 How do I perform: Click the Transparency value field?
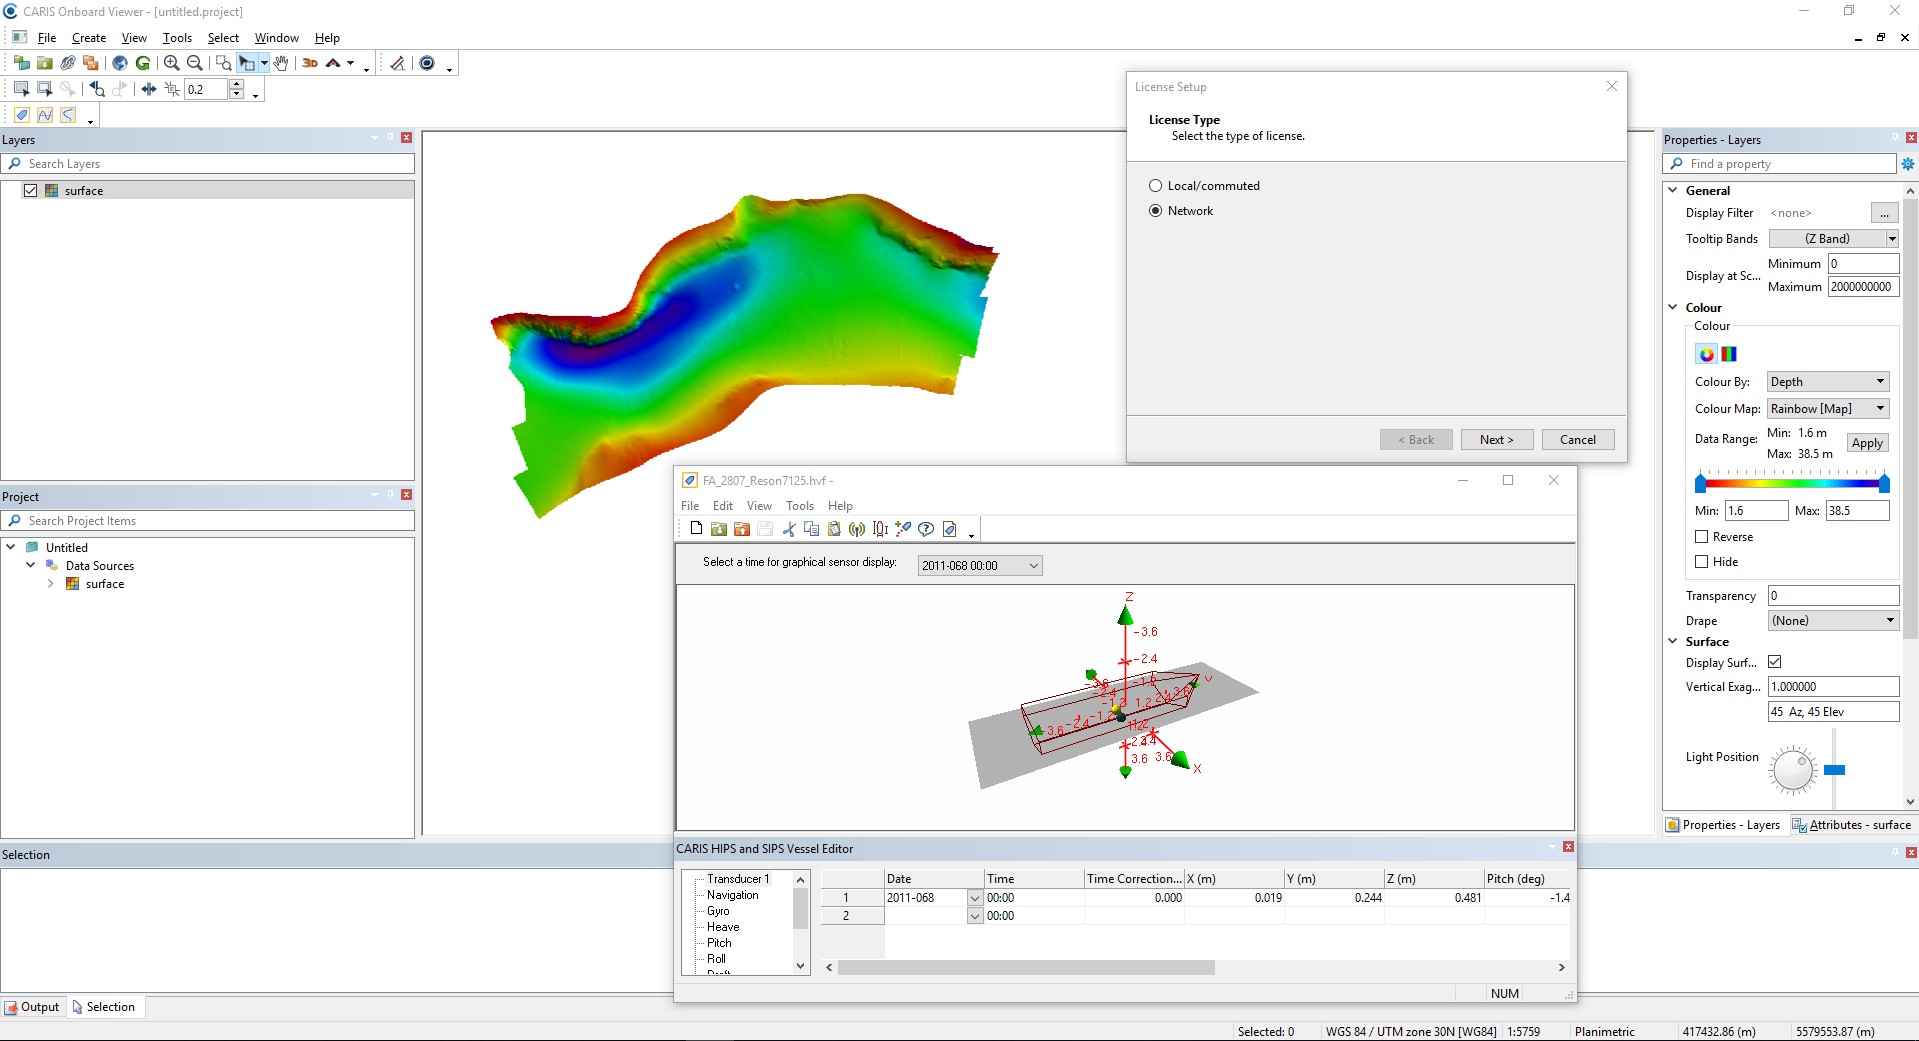[x=1833, y=596]
